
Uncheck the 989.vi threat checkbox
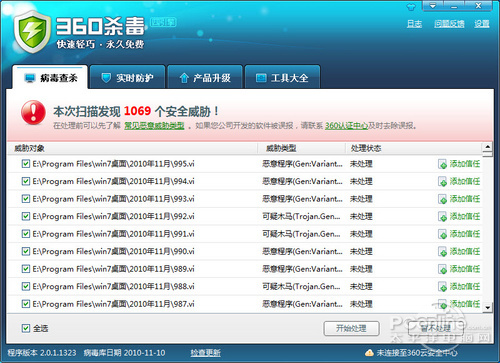click(x=26, y=269)
